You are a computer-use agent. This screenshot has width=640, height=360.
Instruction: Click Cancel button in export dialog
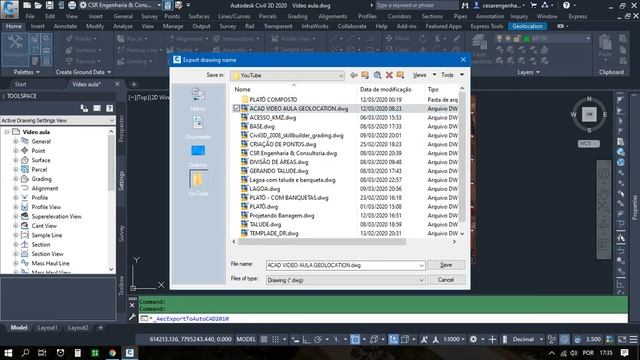[446, 280]
